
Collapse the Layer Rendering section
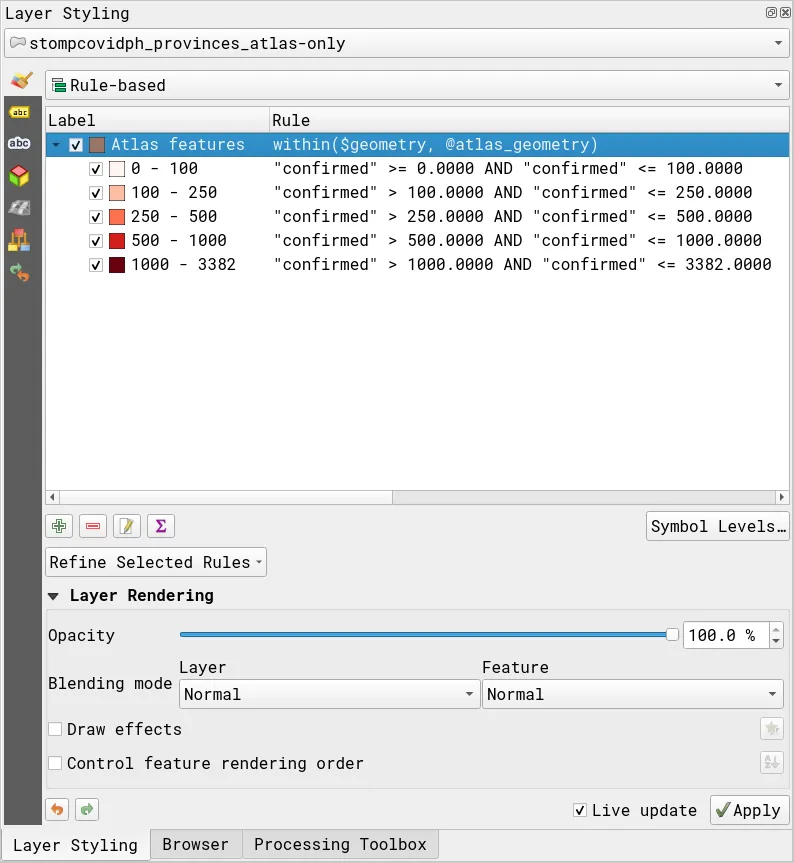[54, 595]
